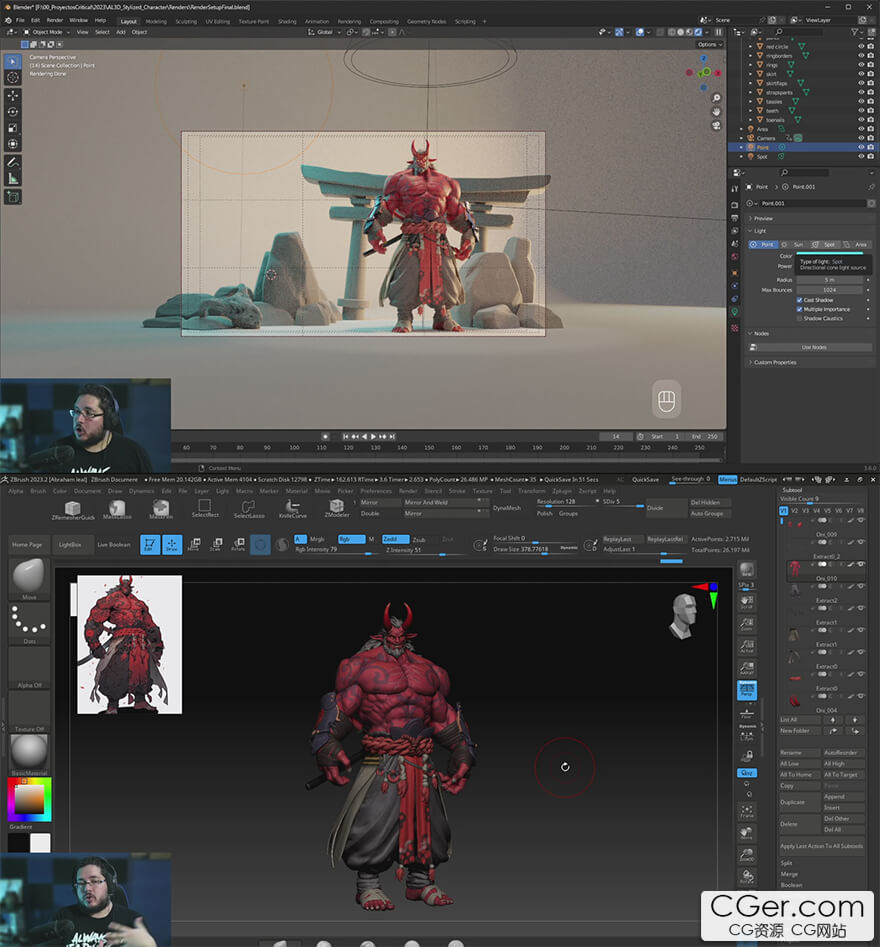Open Blender's File menu

coord(20,20)
